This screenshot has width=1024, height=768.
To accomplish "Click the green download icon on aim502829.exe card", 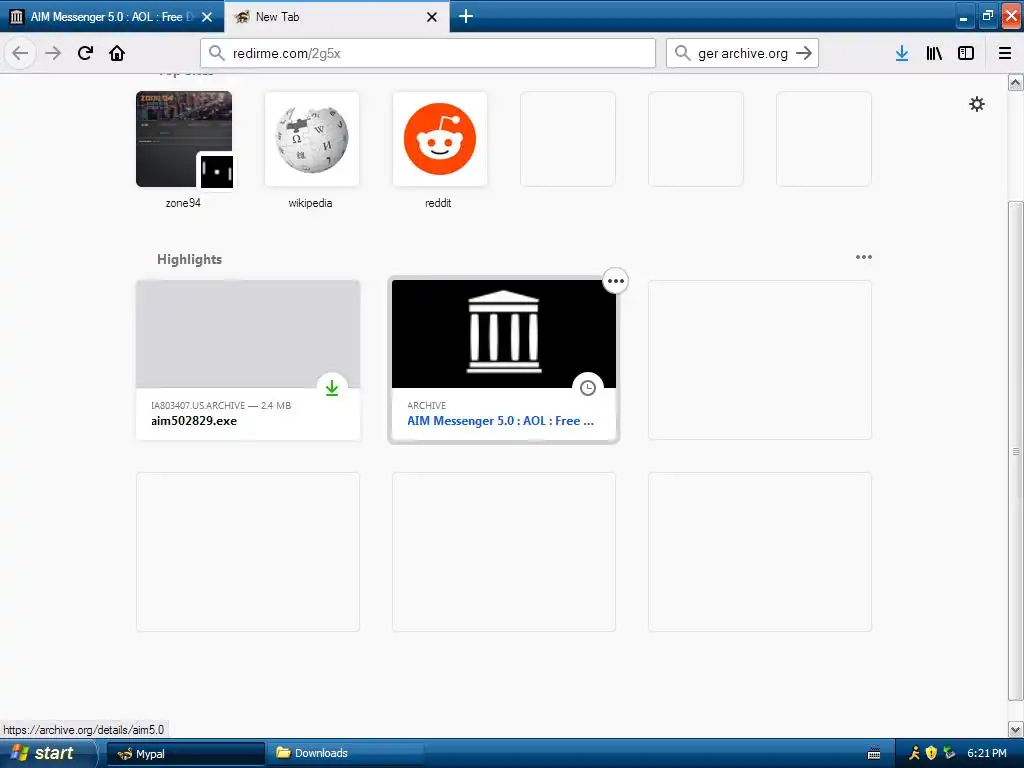I will point(332,388).
